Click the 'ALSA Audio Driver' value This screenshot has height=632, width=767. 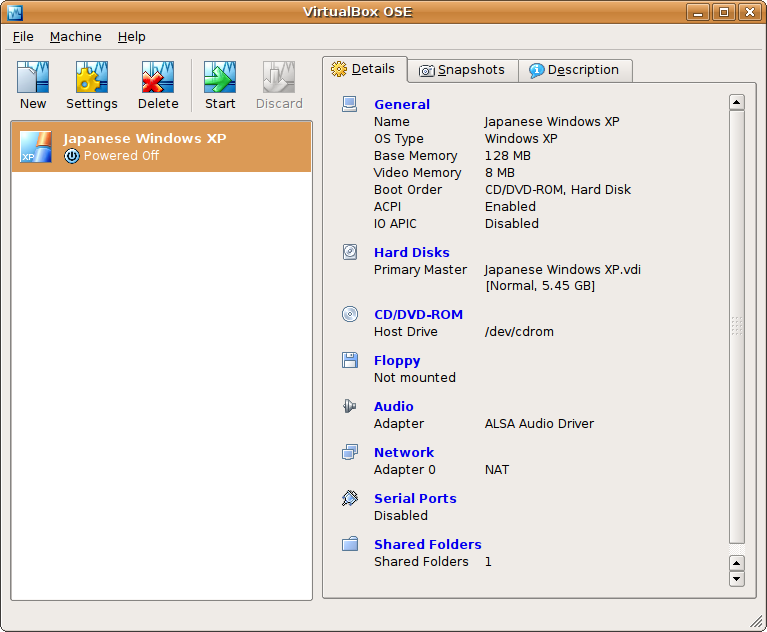pos(539,424)
